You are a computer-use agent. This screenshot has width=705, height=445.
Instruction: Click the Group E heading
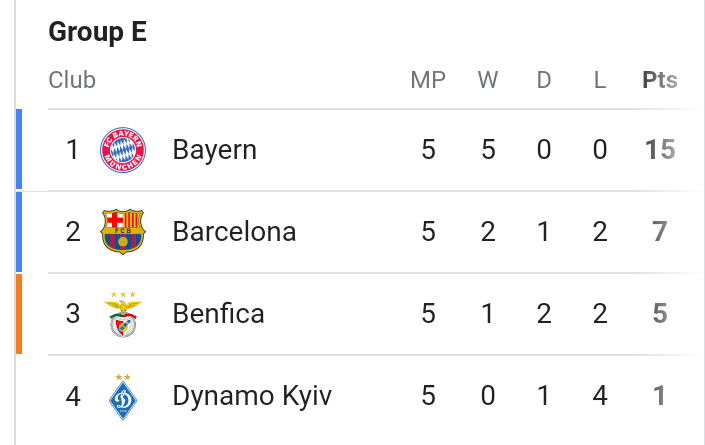coord(98,32)
